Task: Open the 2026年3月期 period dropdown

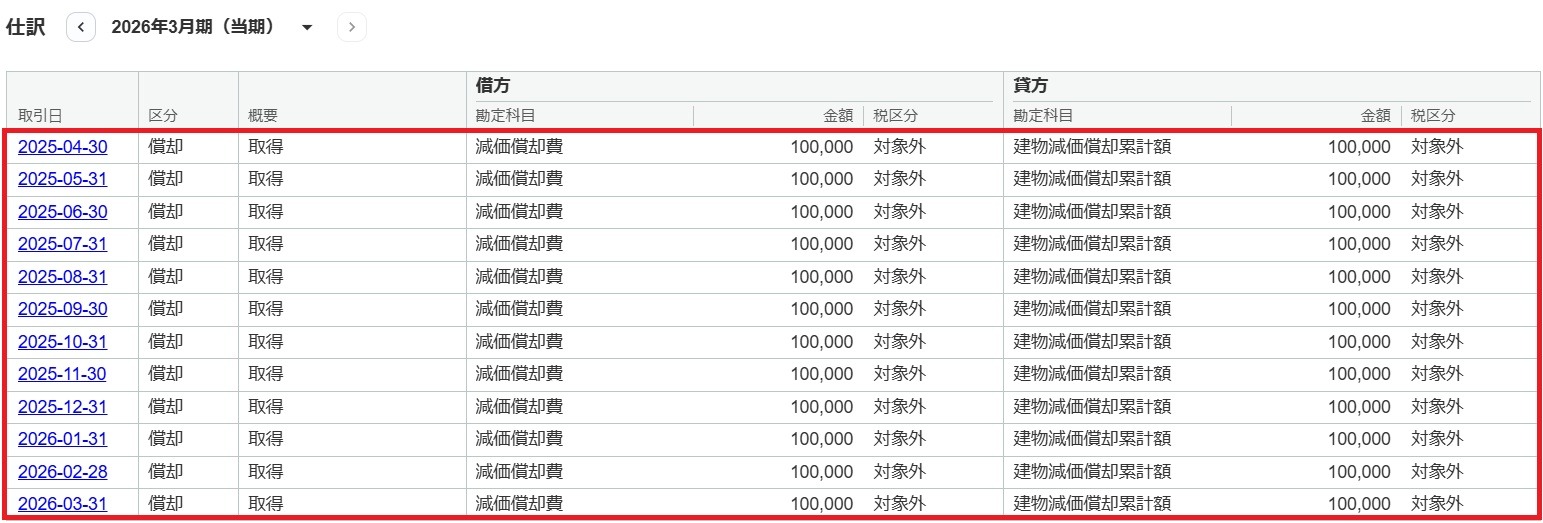Action: tap(212, 27)
